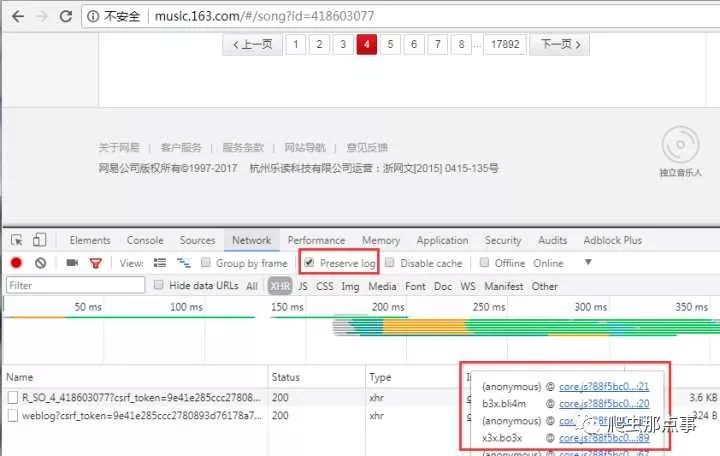
Task: Select the Media request type filter
Action: click(x=382, y=286)
